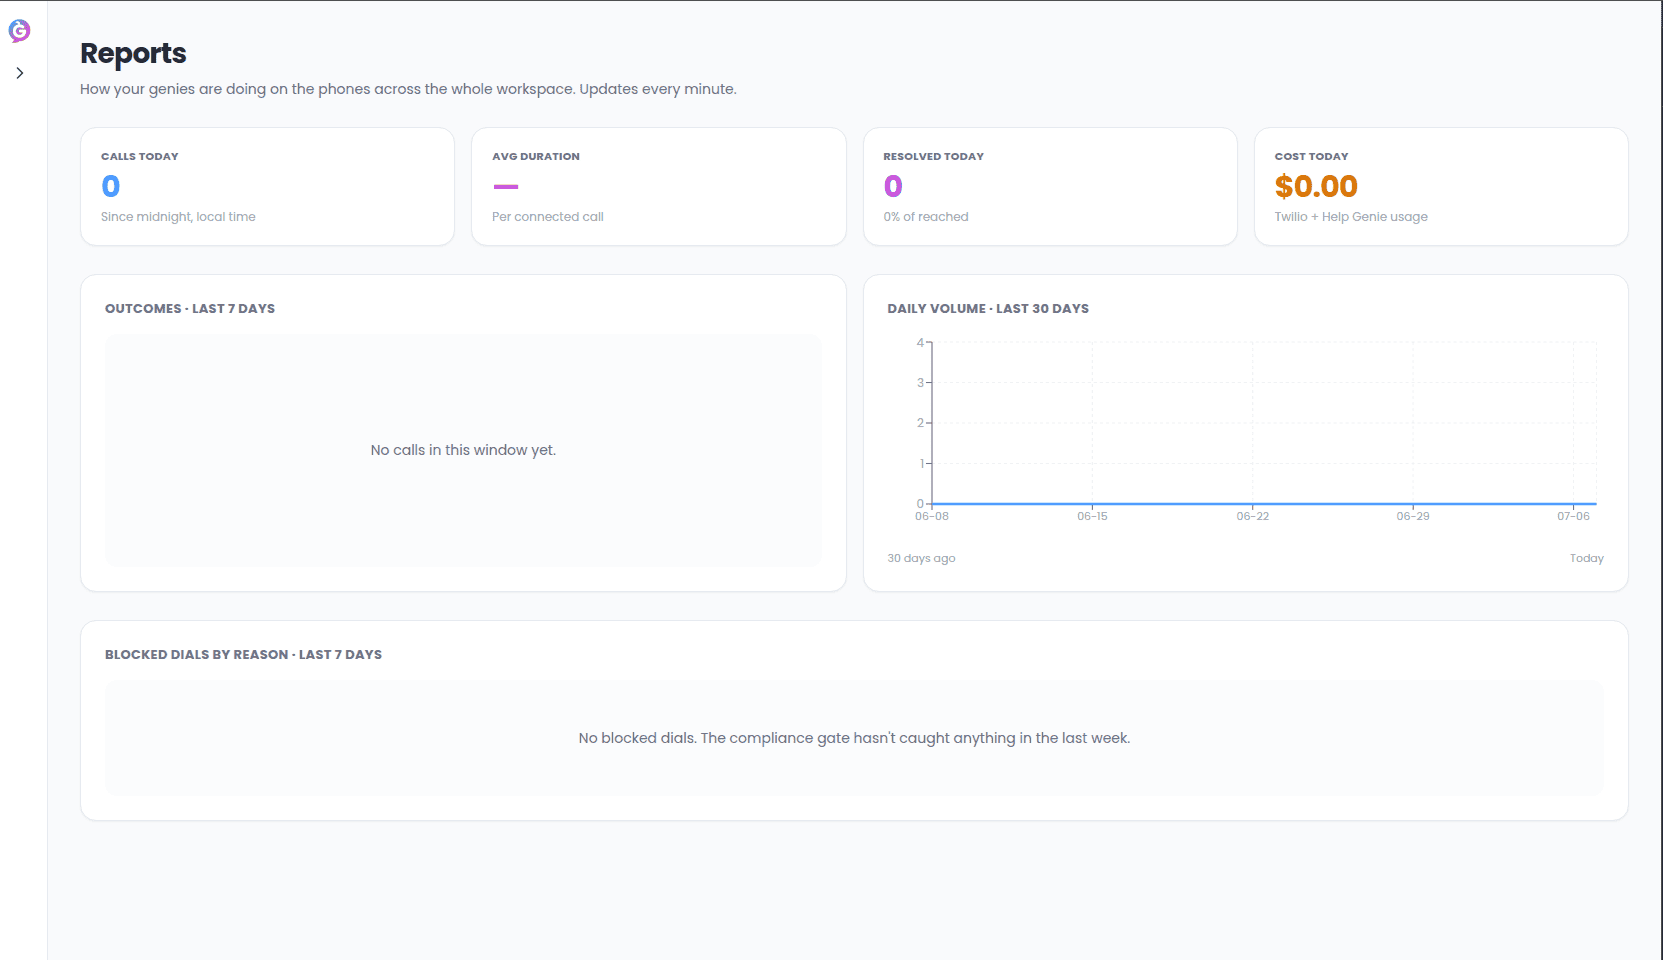Click the AVG DURATION label
1663x960 pixels.
coord(536,156)
